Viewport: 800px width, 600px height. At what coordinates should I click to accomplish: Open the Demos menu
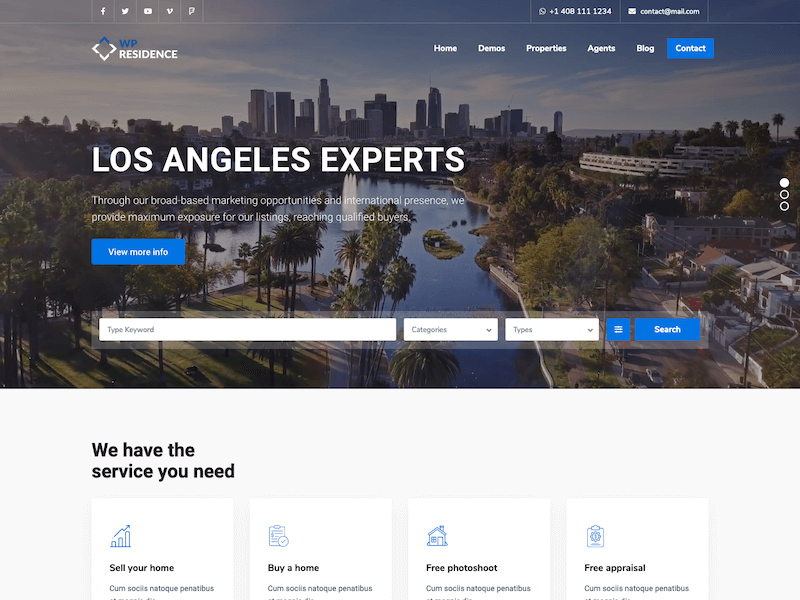click(491, 48)
